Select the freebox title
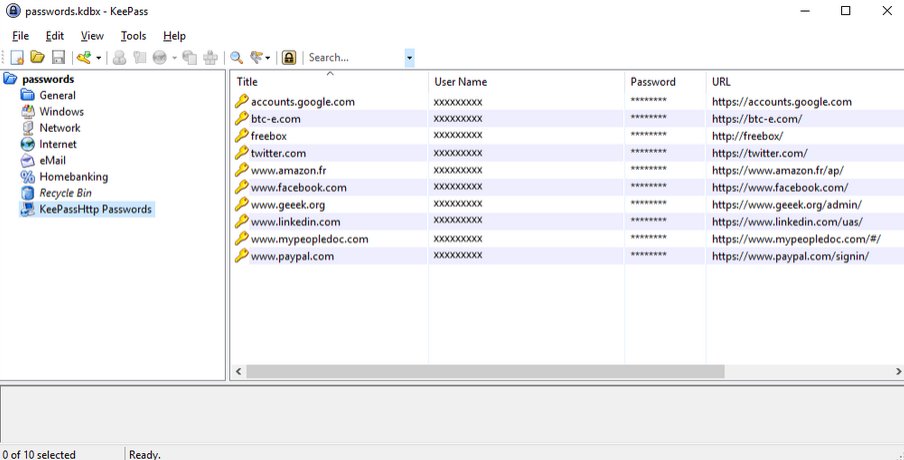 [269, 136]
